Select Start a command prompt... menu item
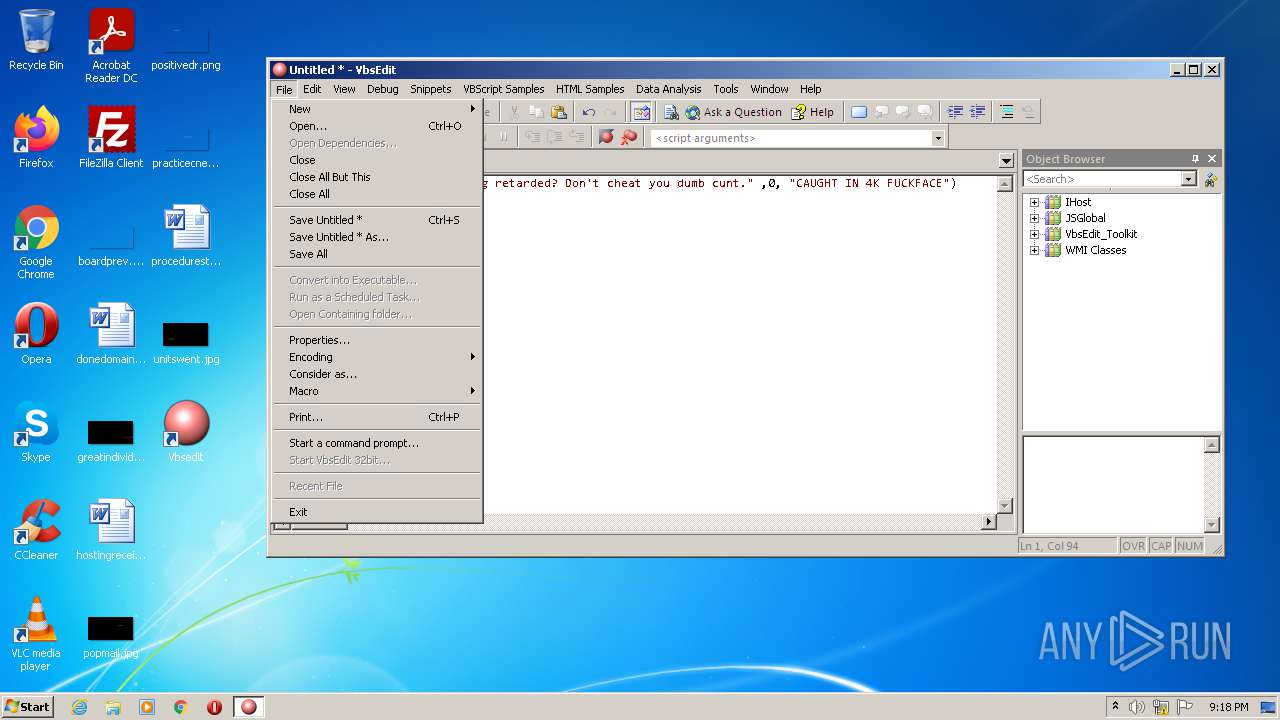 [378, 443]
